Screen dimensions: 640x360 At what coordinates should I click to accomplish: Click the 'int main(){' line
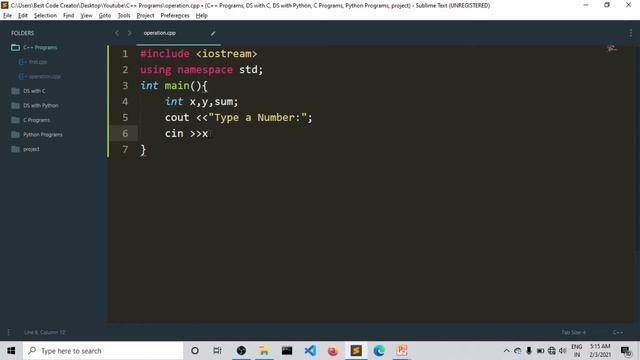pyautogui.click(x=174, y=86)
